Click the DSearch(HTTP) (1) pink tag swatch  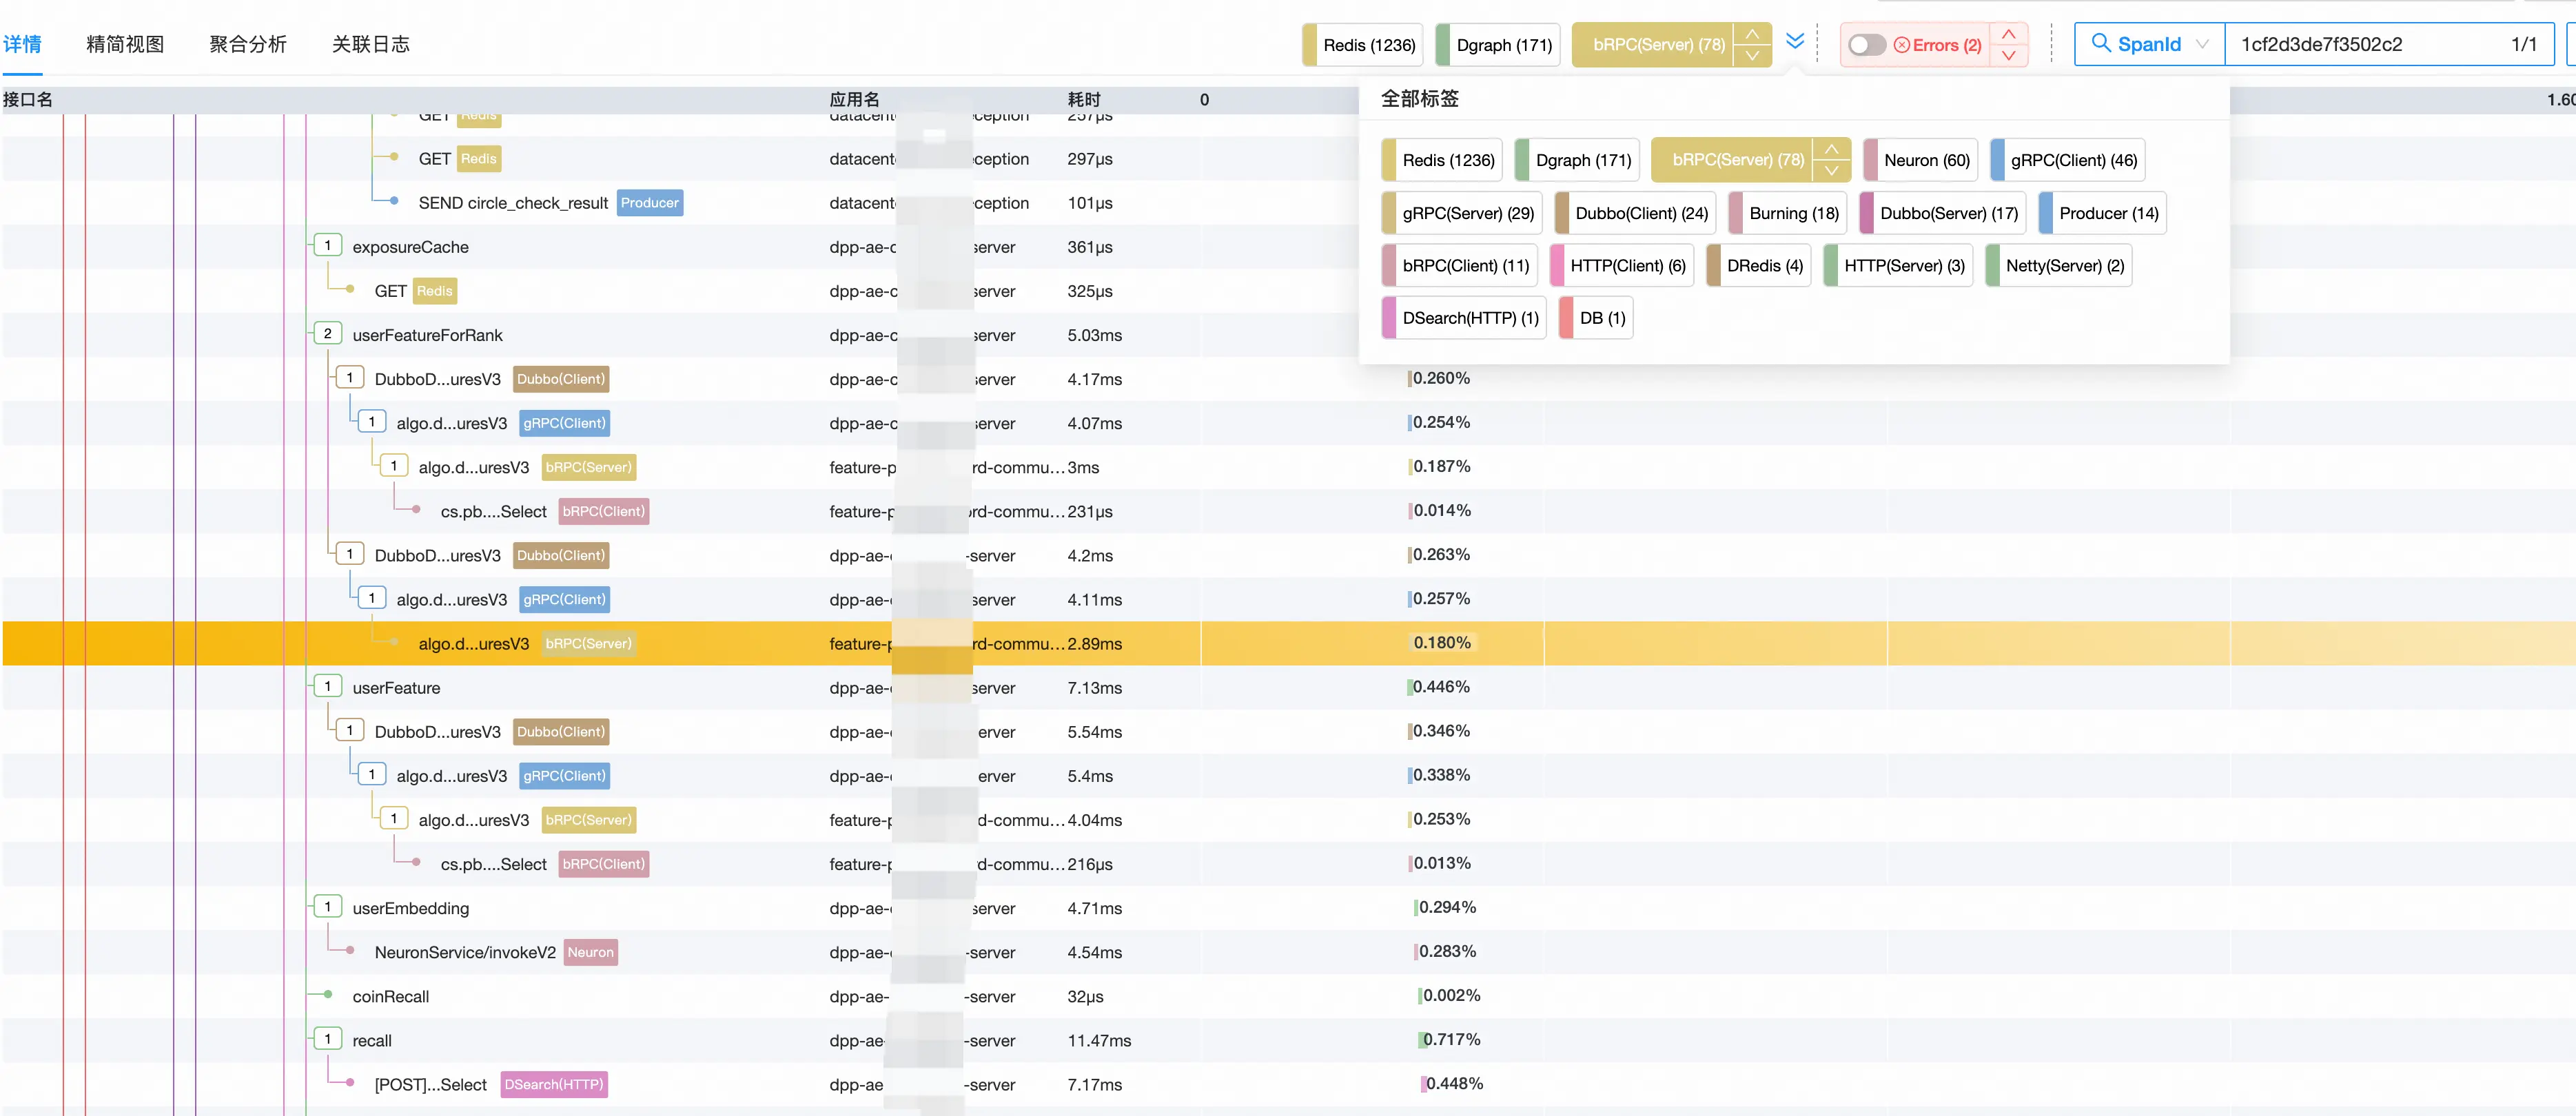click(x=1390, y=318)
